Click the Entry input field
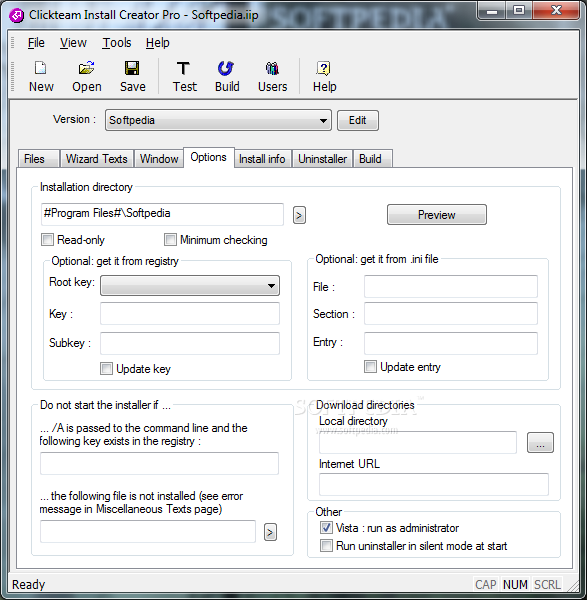This screenshot has width=587, height=600. tap(451, 343)
